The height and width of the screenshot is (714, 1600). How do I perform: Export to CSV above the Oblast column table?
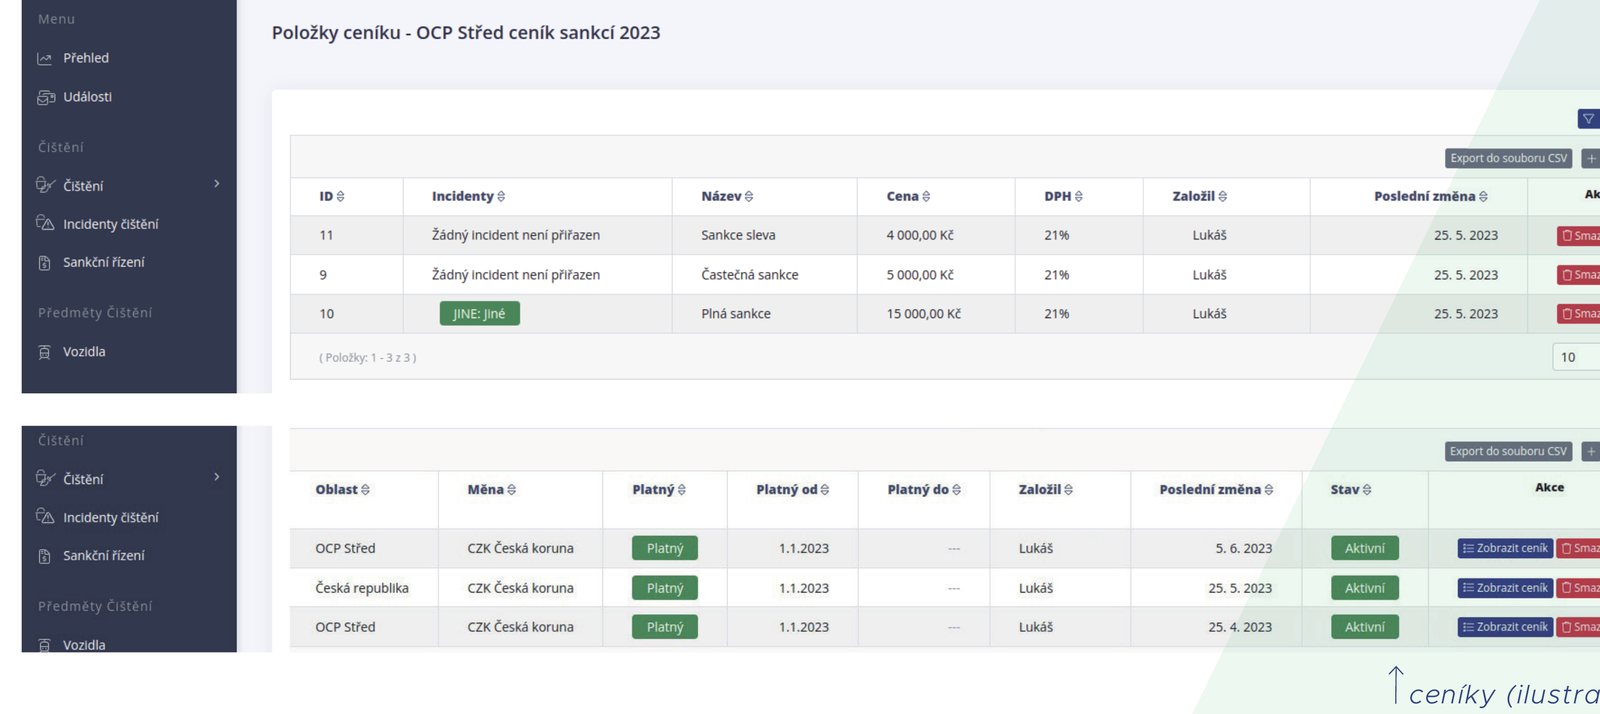[x=1509, y=451]
